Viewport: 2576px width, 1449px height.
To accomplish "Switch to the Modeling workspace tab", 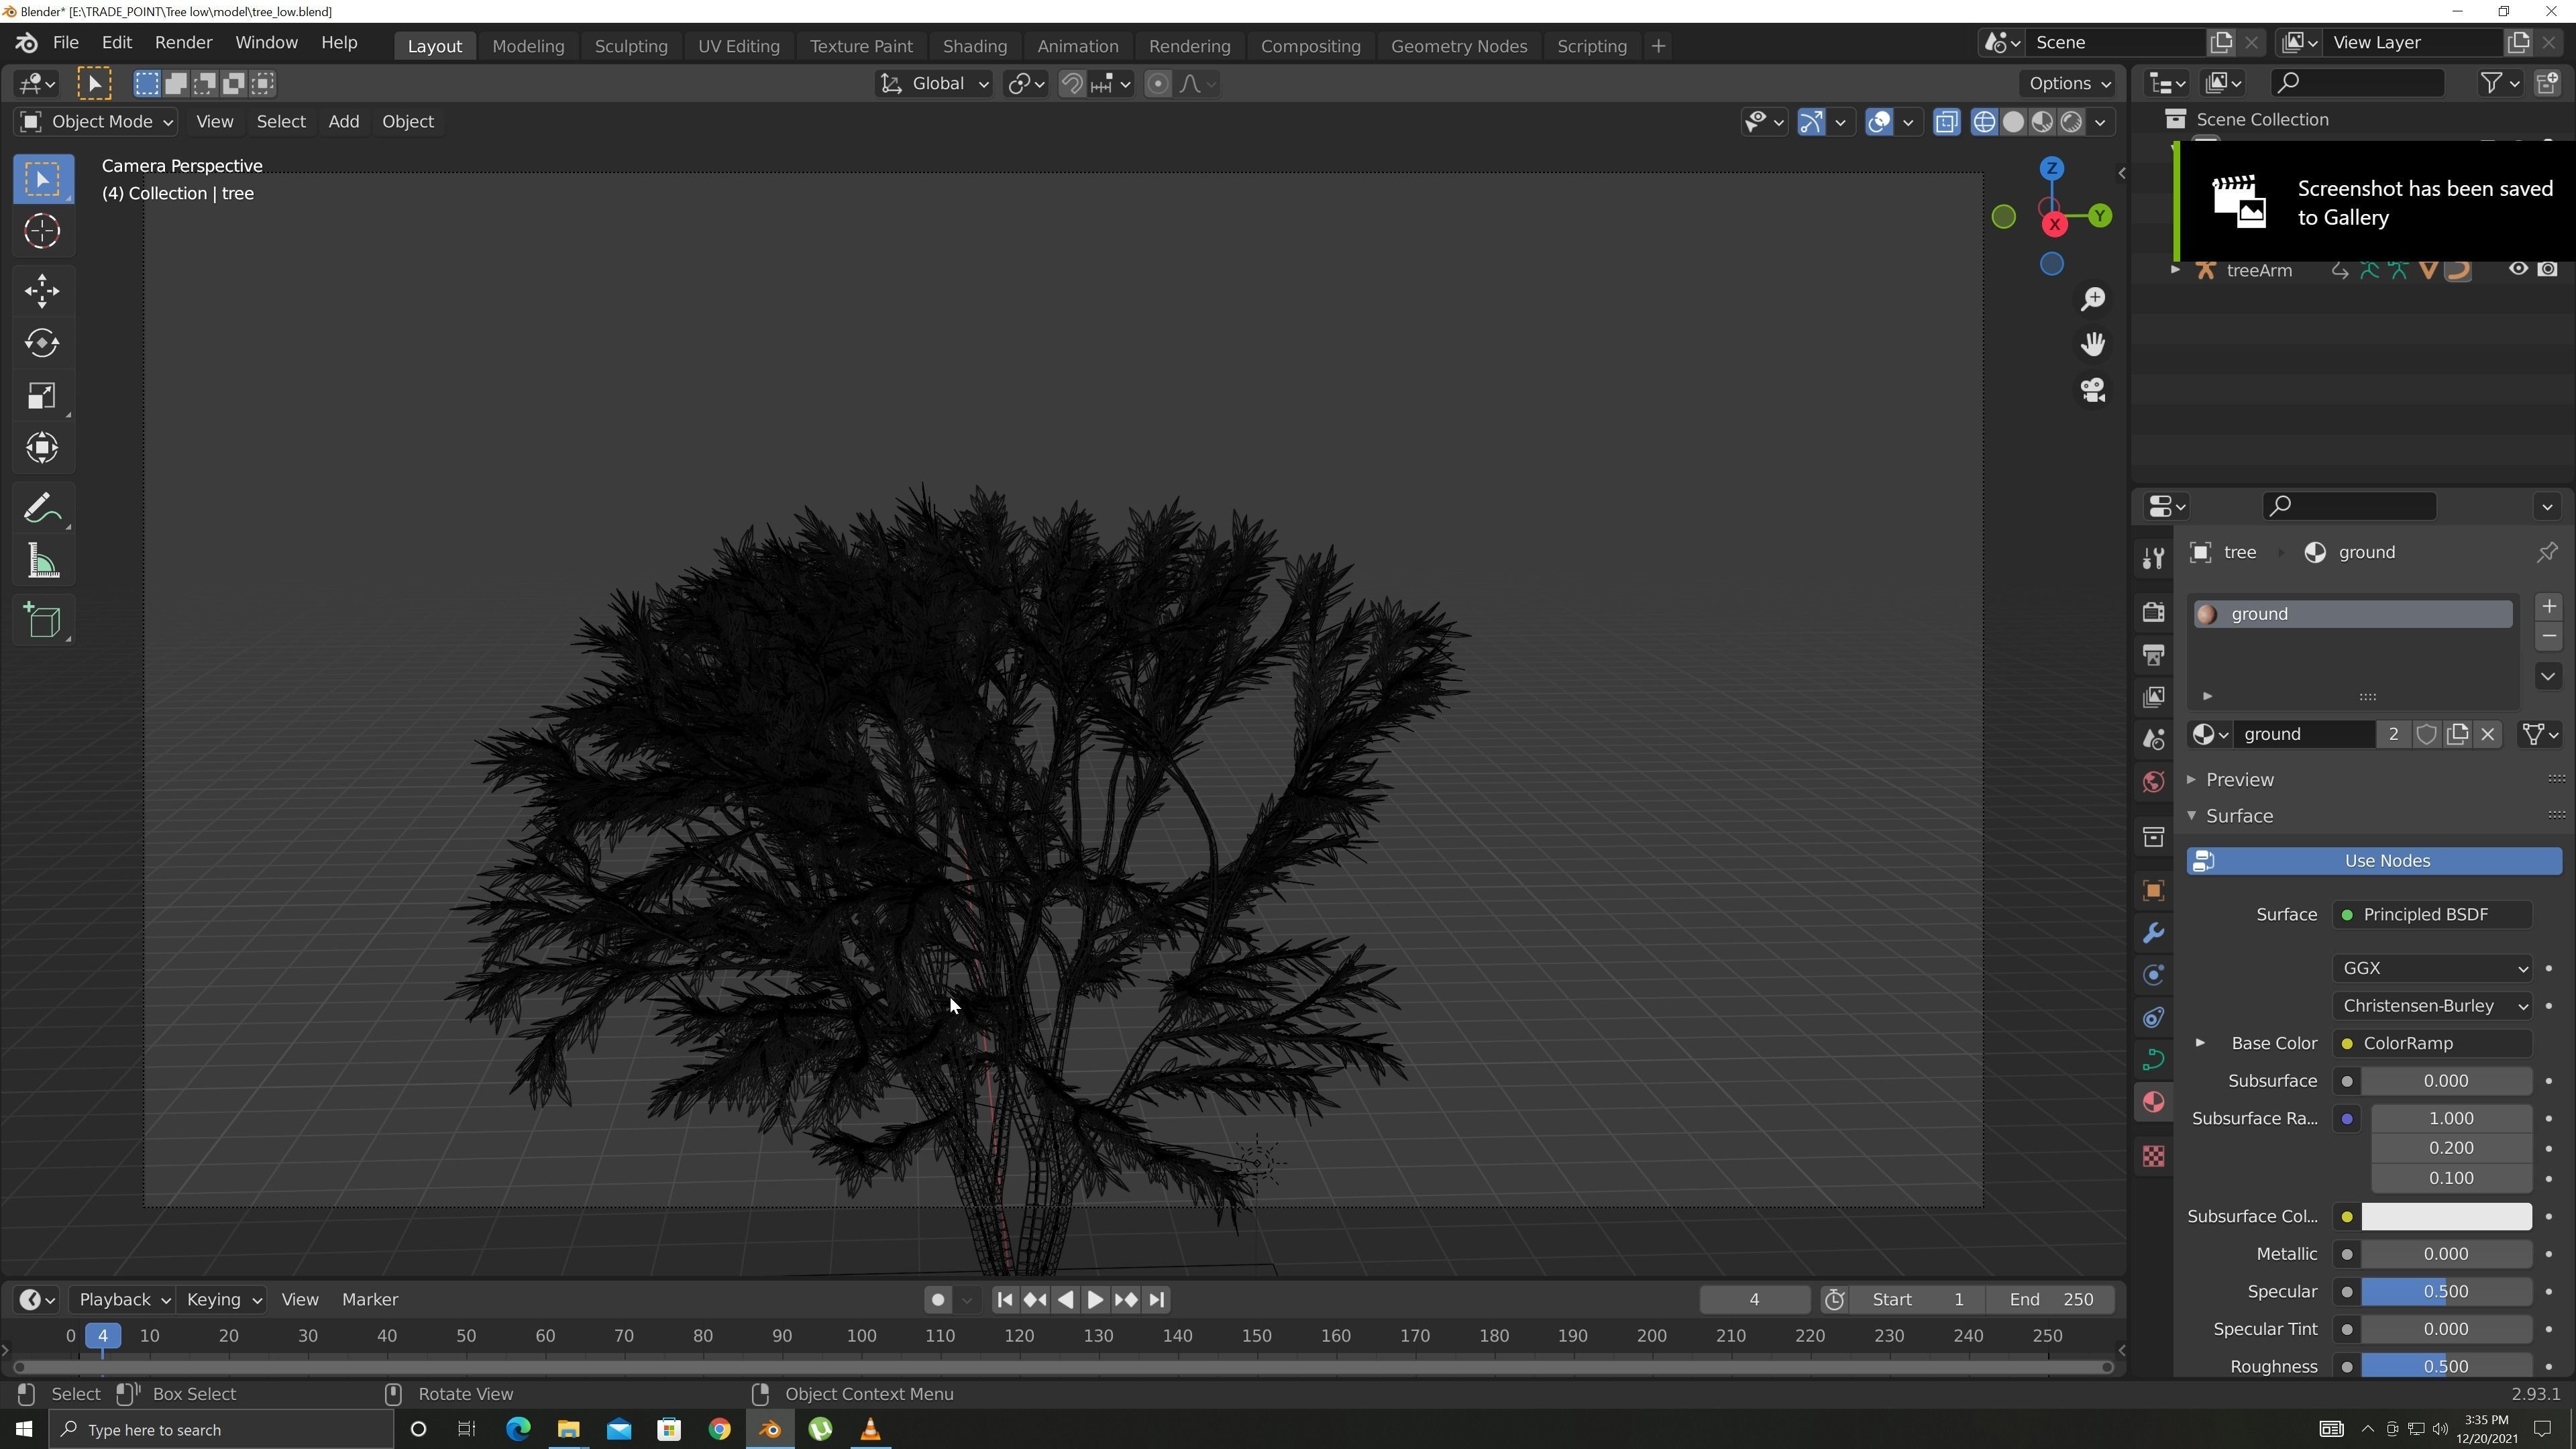I will coord(528,46).
